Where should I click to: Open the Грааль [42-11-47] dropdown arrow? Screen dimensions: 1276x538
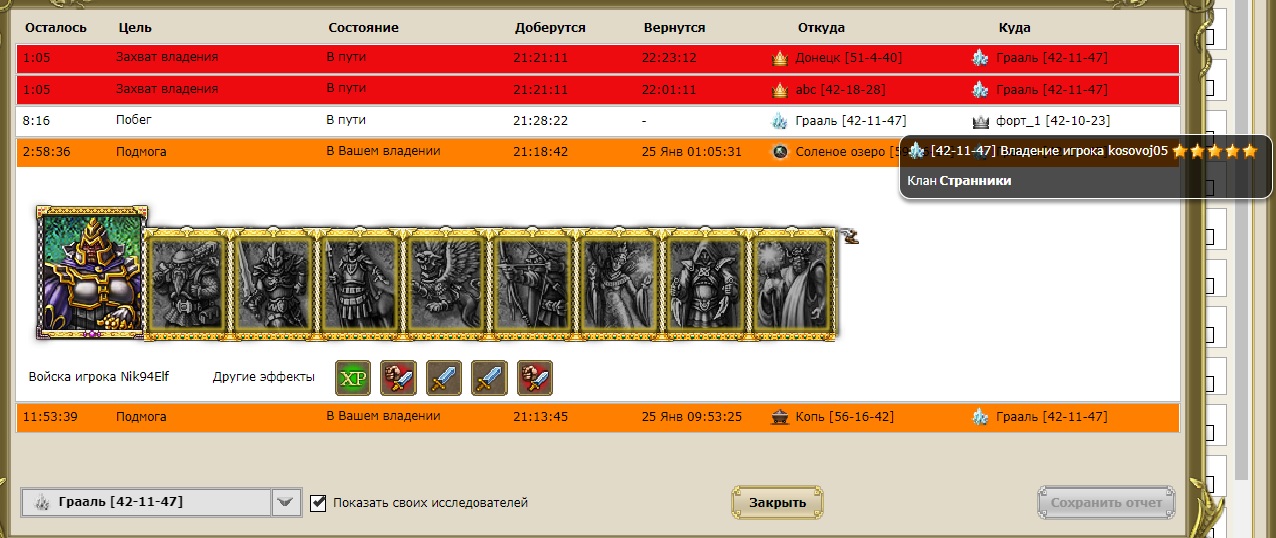click(287, 502)
